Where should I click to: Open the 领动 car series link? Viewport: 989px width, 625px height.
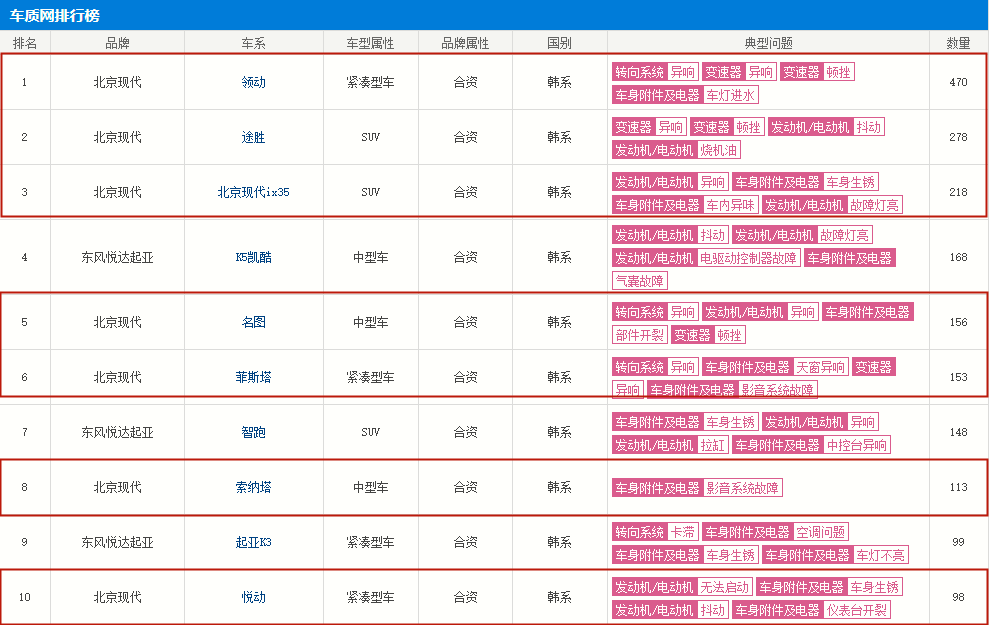(254, 82)
